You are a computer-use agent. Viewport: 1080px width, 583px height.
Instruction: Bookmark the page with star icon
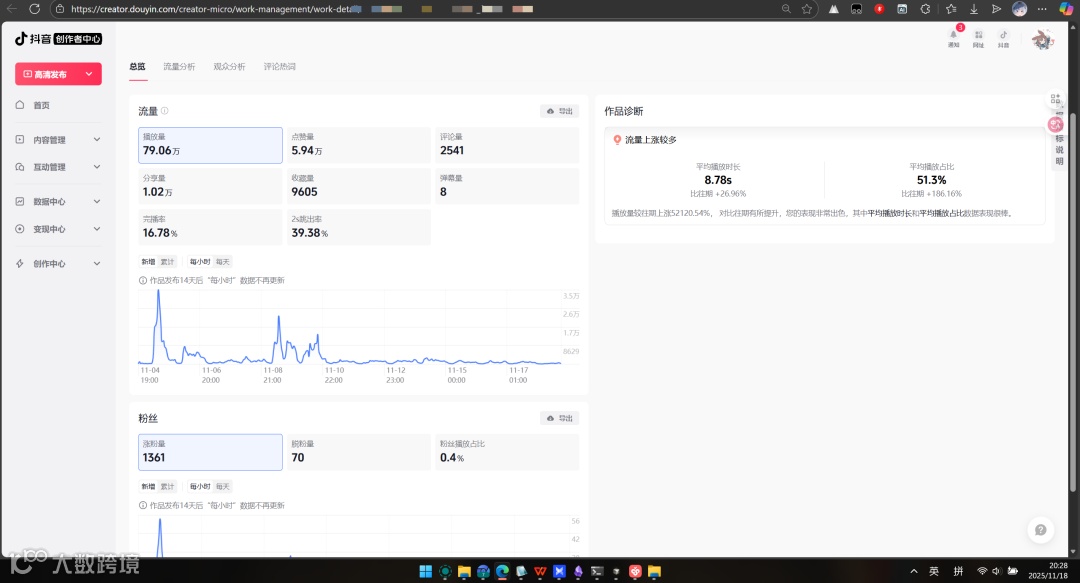click(x=807, y=9)
